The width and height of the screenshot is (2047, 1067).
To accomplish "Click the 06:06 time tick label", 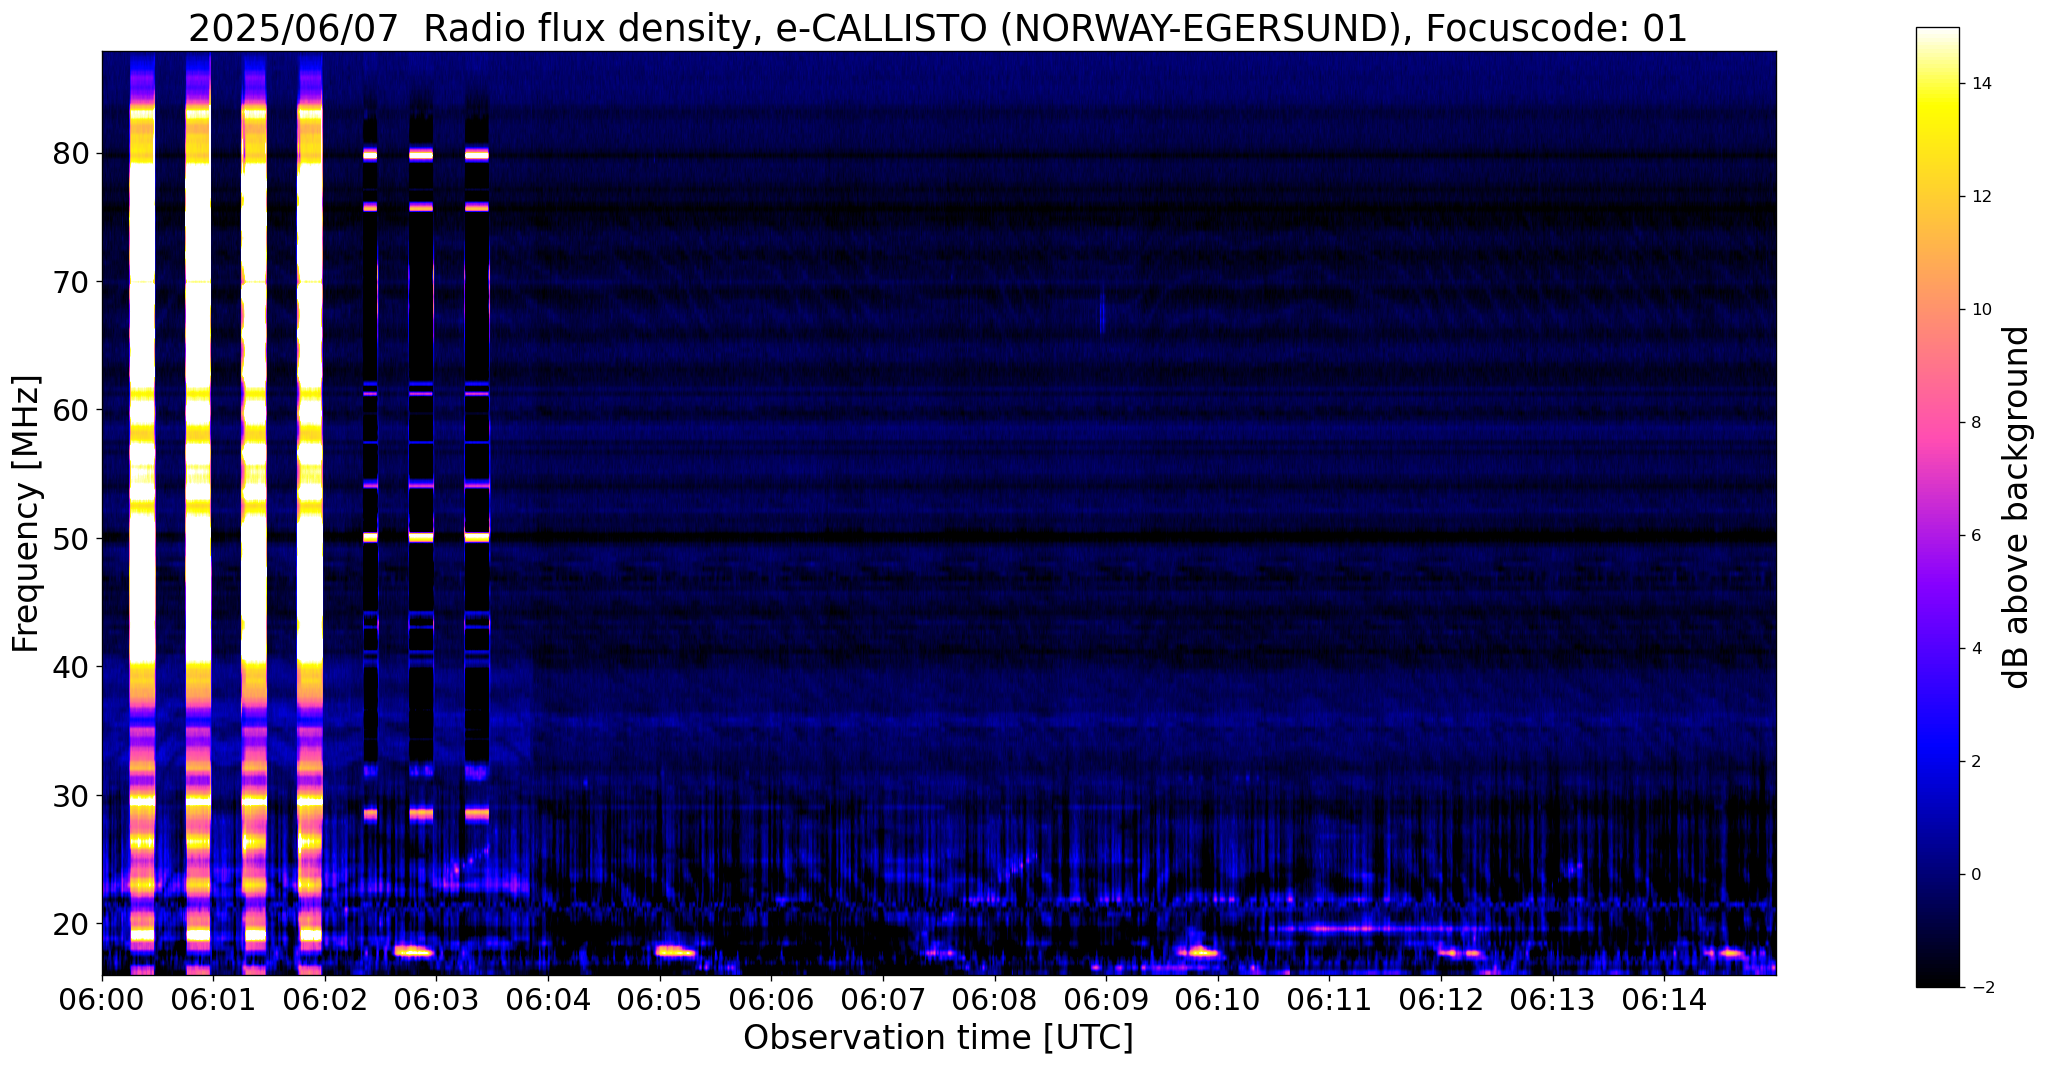I will 771,1000.
